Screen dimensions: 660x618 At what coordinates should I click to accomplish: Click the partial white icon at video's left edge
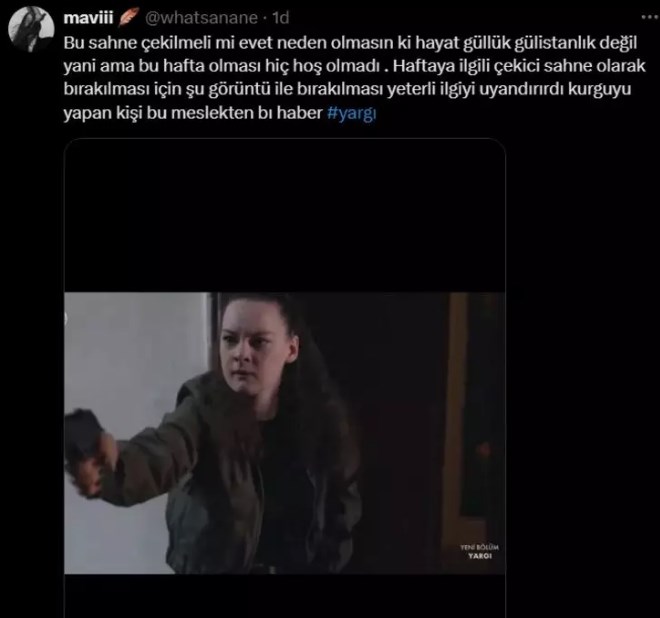coord(65,319)
